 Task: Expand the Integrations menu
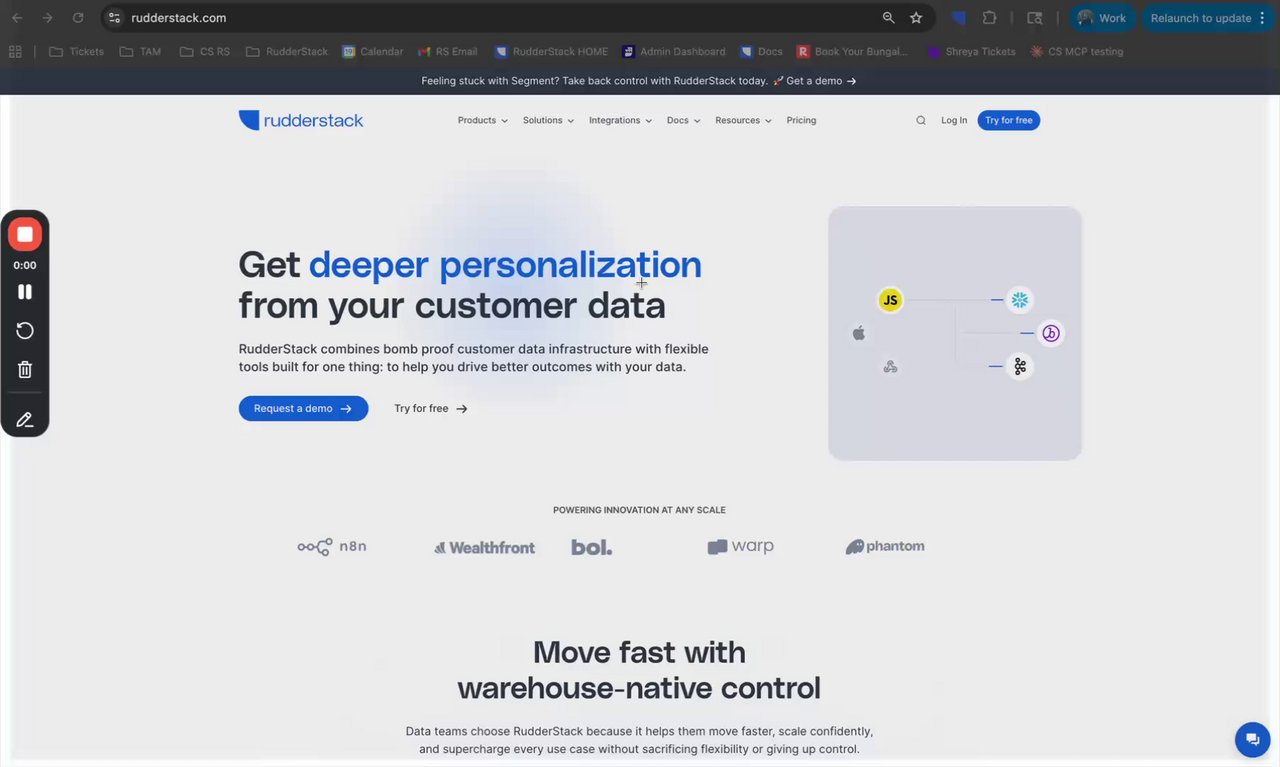point(620,120)
